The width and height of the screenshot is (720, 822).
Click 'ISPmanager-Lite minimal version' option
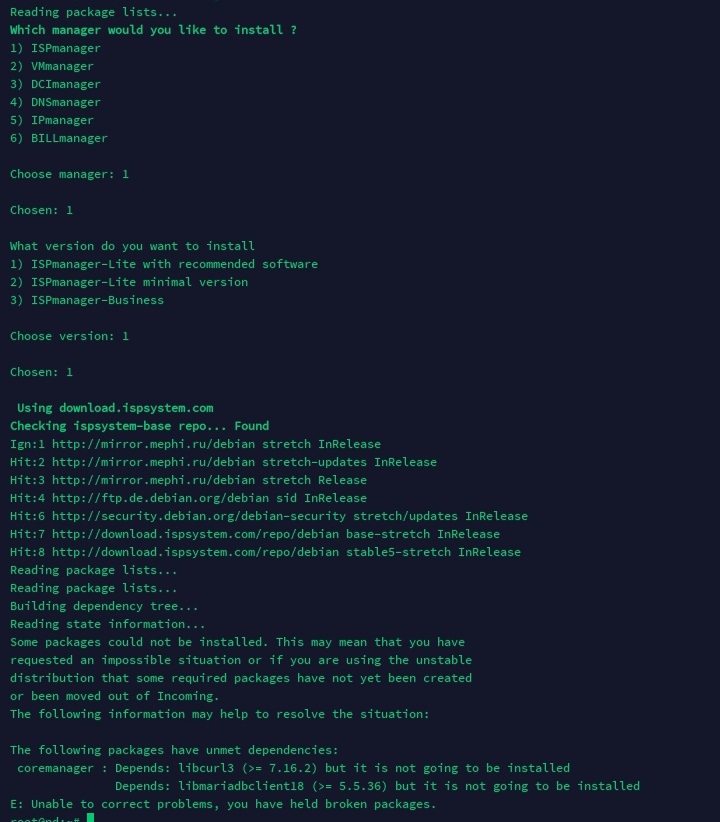pos(129,282)
